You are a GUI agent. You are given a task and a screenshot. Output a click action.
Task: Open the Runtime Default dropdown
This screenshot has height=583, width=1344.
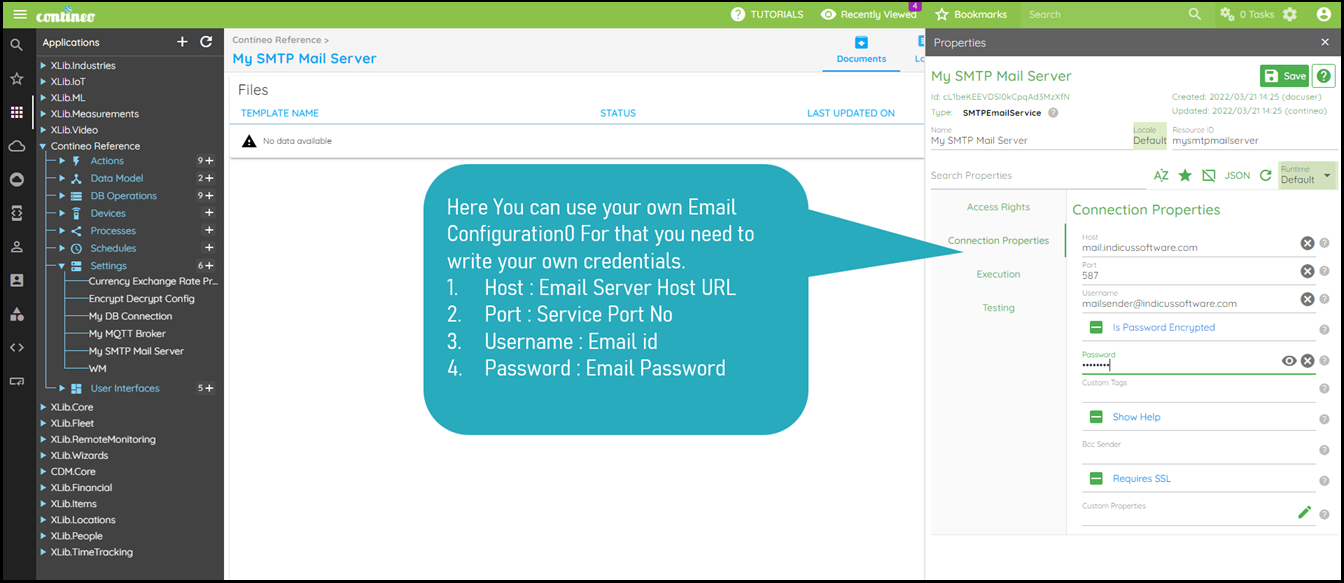pos(1308,175)
